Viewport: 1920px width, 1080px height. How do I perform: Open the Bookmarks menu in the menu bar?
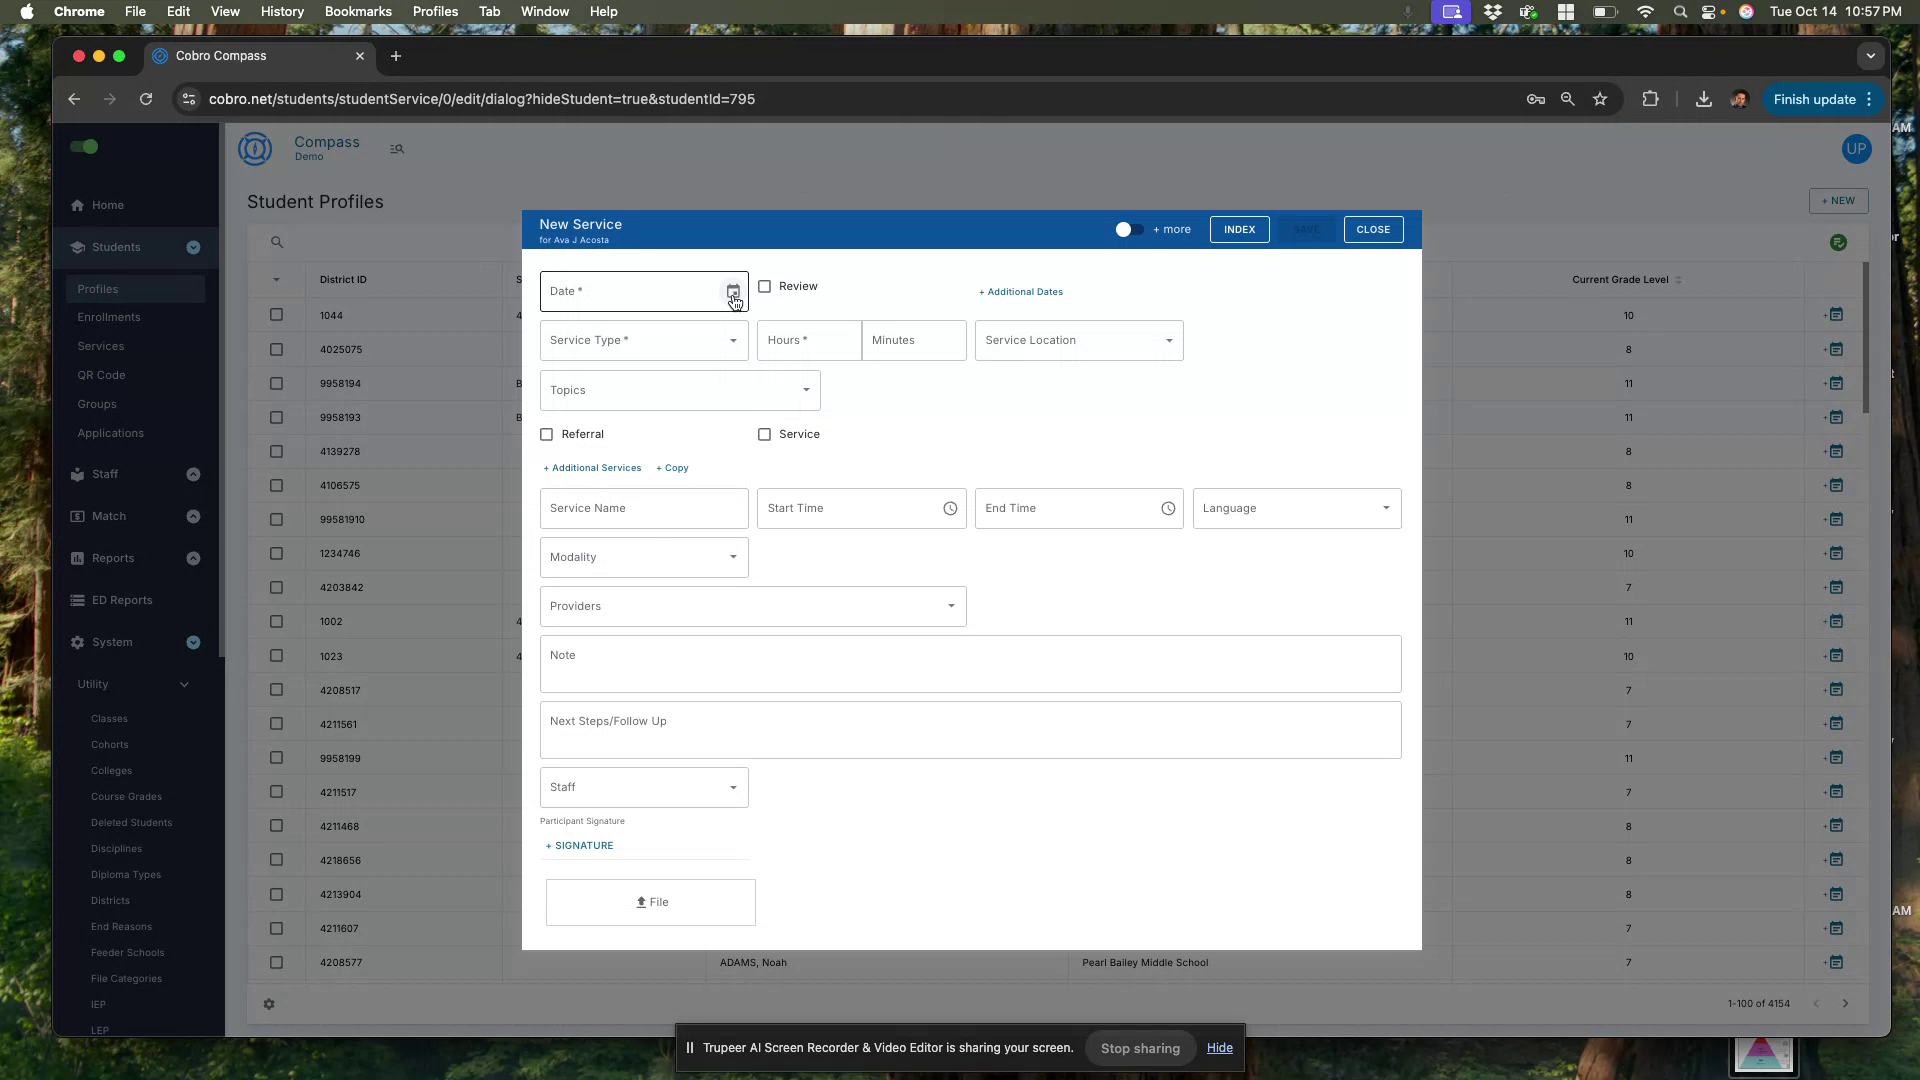pos(358,11)
